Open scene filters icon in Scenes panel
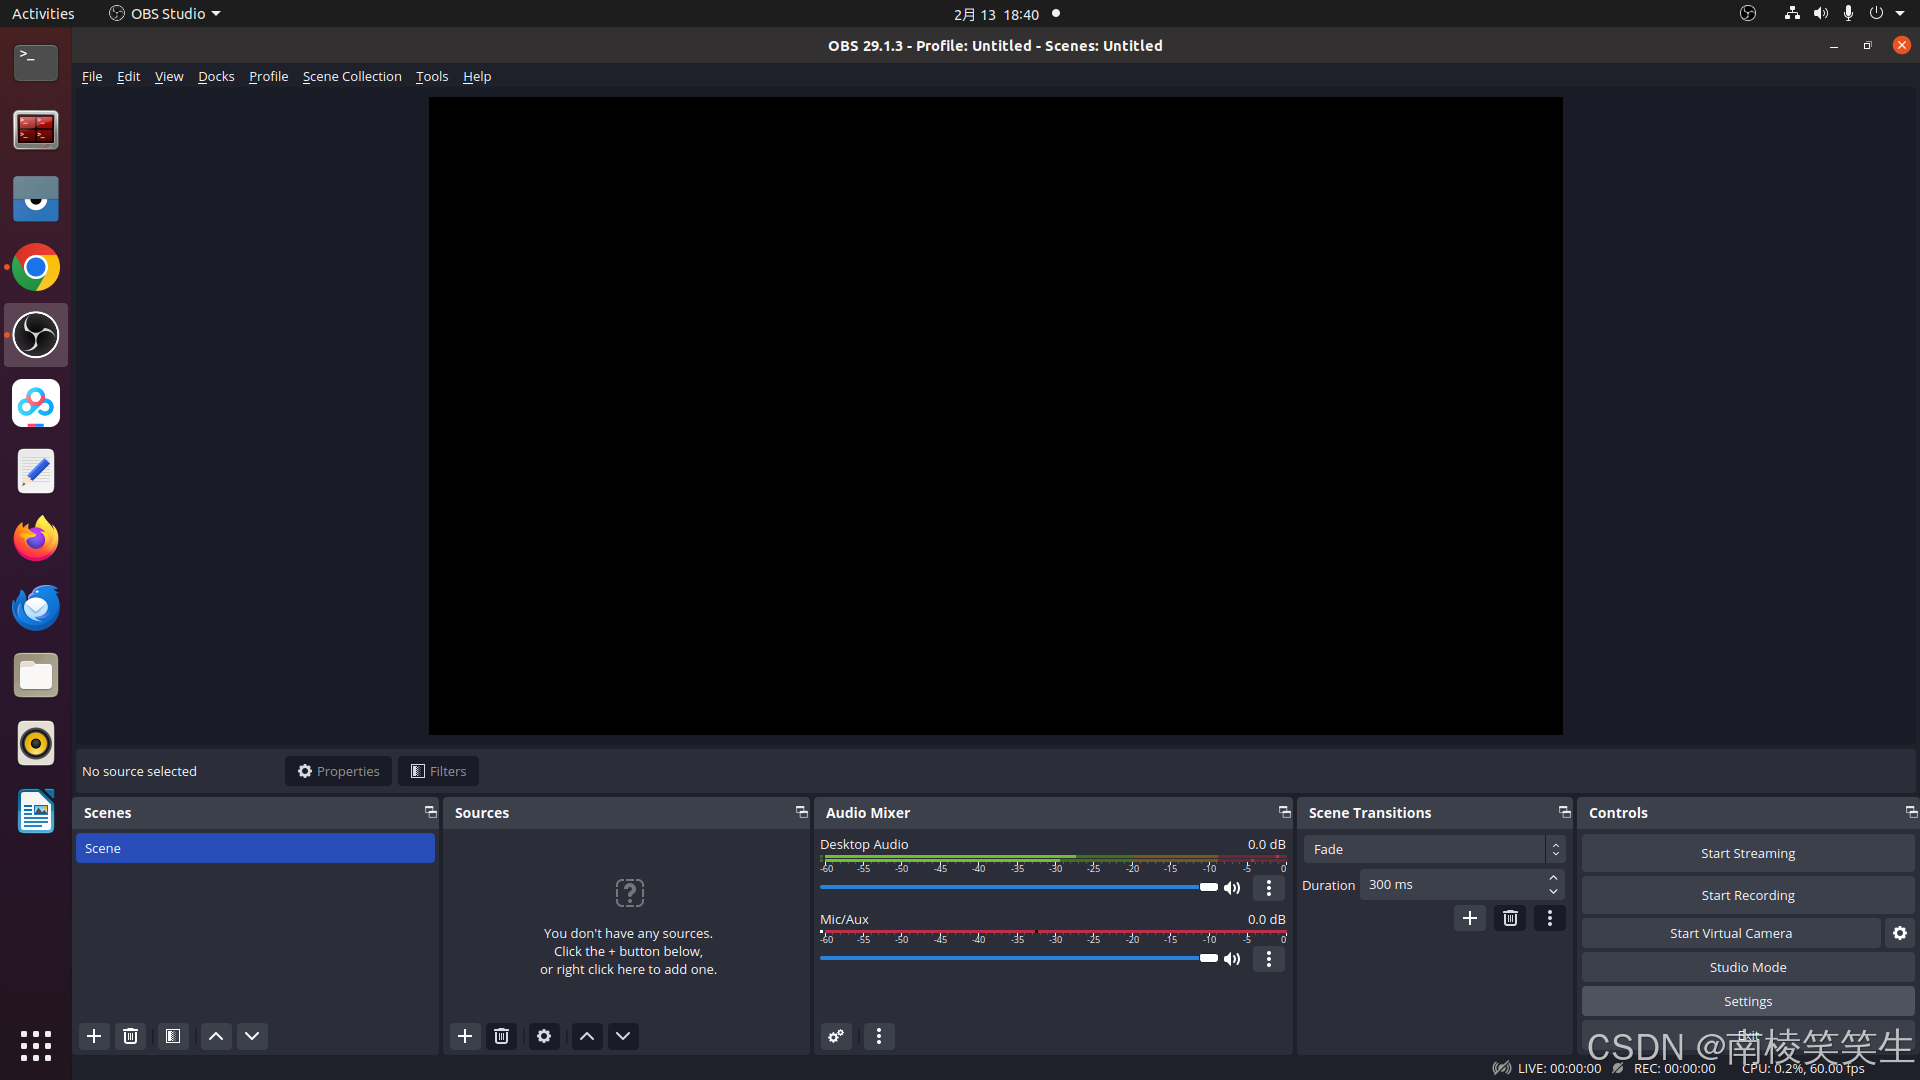The width and height of the screenshot is (1920, 1080). pyautogui.click(x=173, y=1036)
